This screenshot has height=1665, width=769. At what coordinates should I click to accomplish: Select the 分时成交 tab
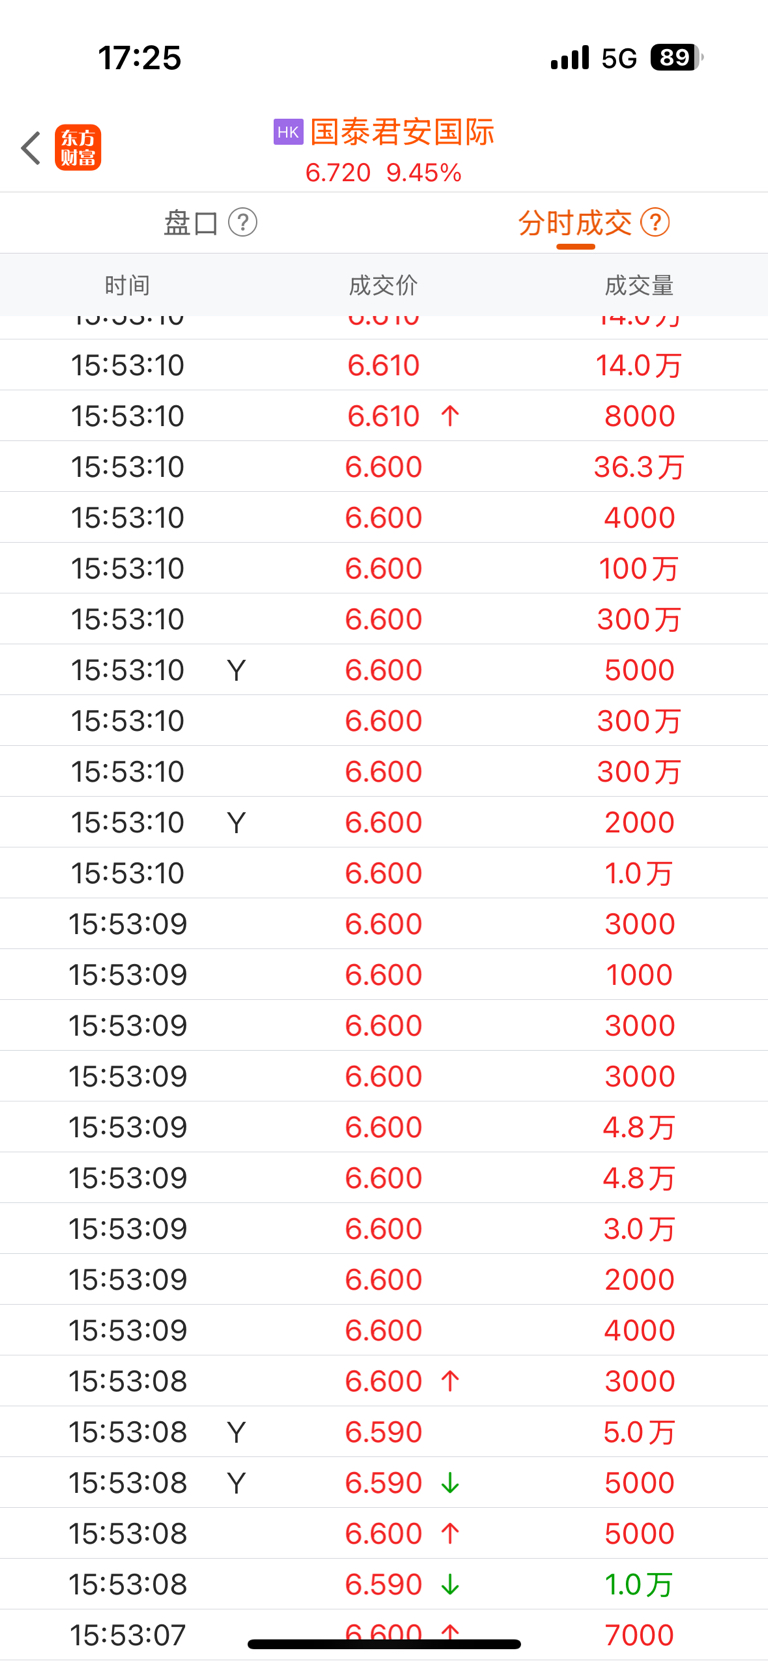coord(575,222)
